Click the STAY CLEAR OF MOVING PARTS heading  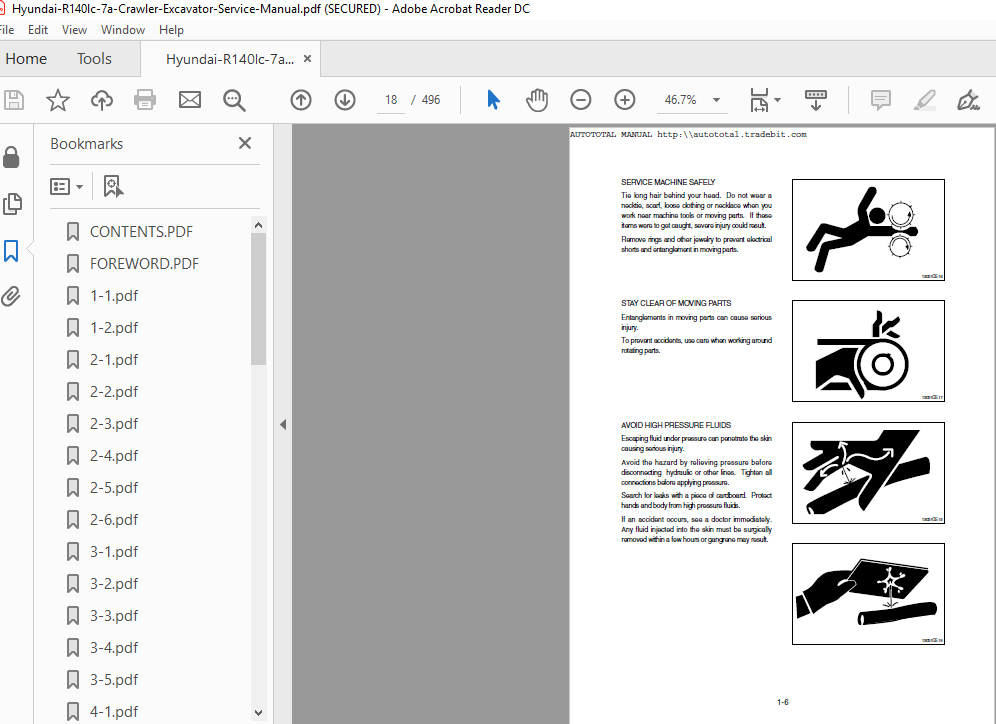click(x=676, y=304)
